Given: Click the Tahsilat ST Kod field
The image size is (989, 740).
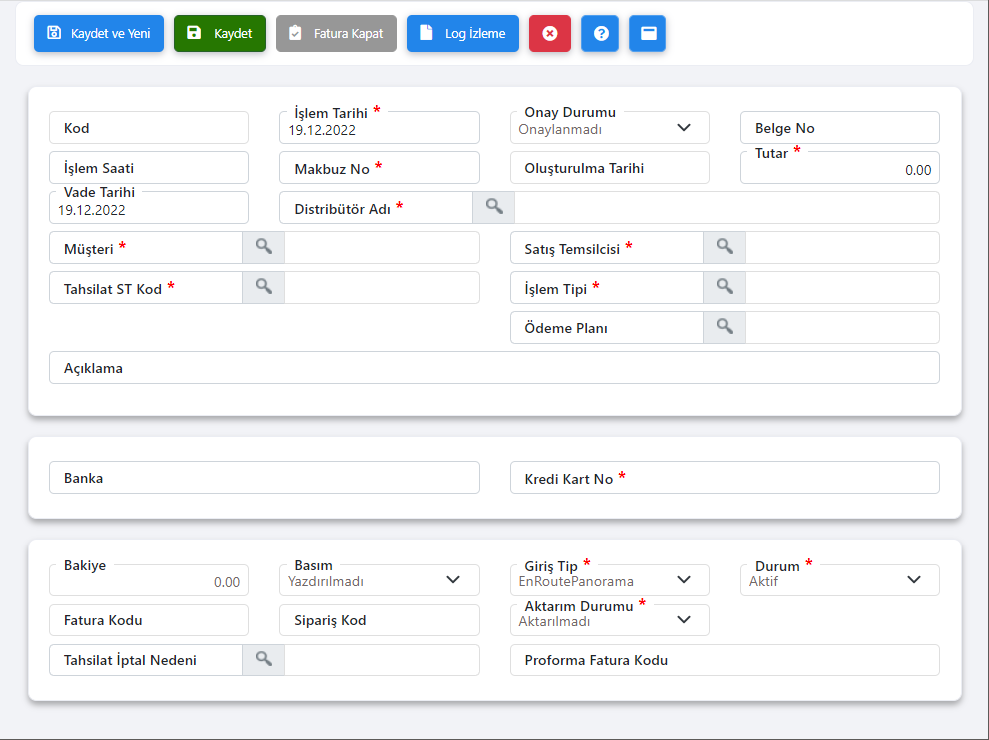Looking at the screenshot, I should [x=146, y=288].
